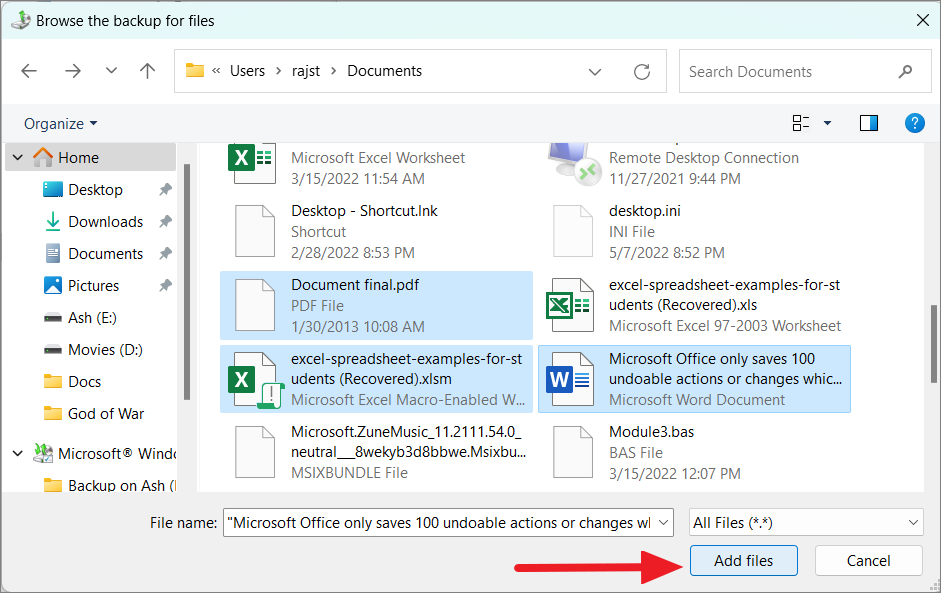Select Microsoft Windows backup tree item
Screen dimensions: 941x593
(x=105, y=453)
